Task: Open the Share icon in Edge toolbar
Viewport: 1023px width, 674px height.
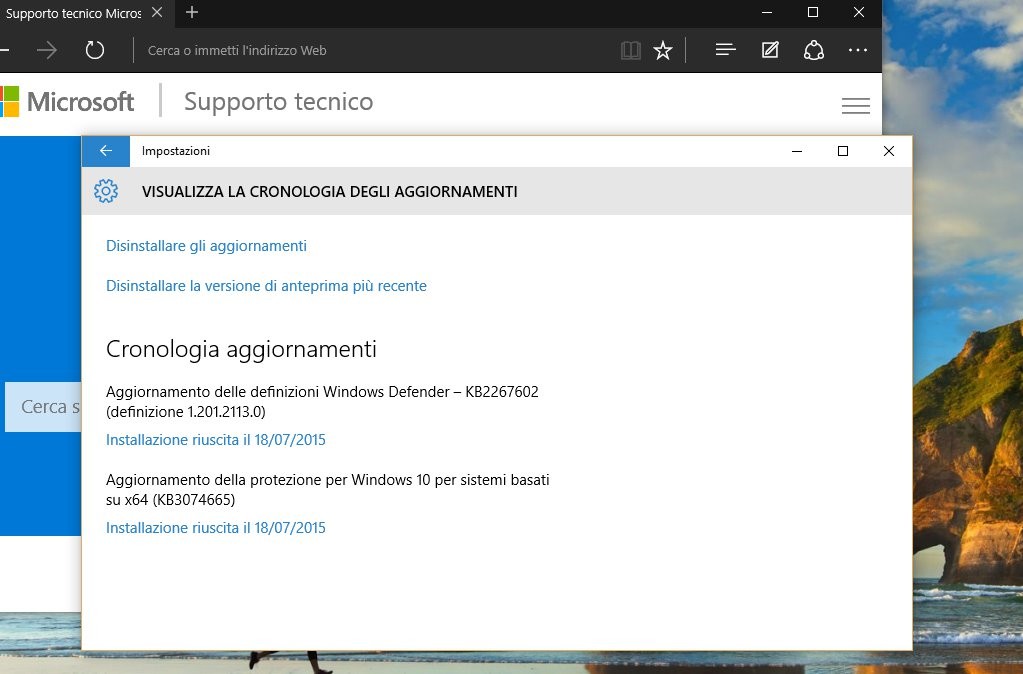Action: 814,50
